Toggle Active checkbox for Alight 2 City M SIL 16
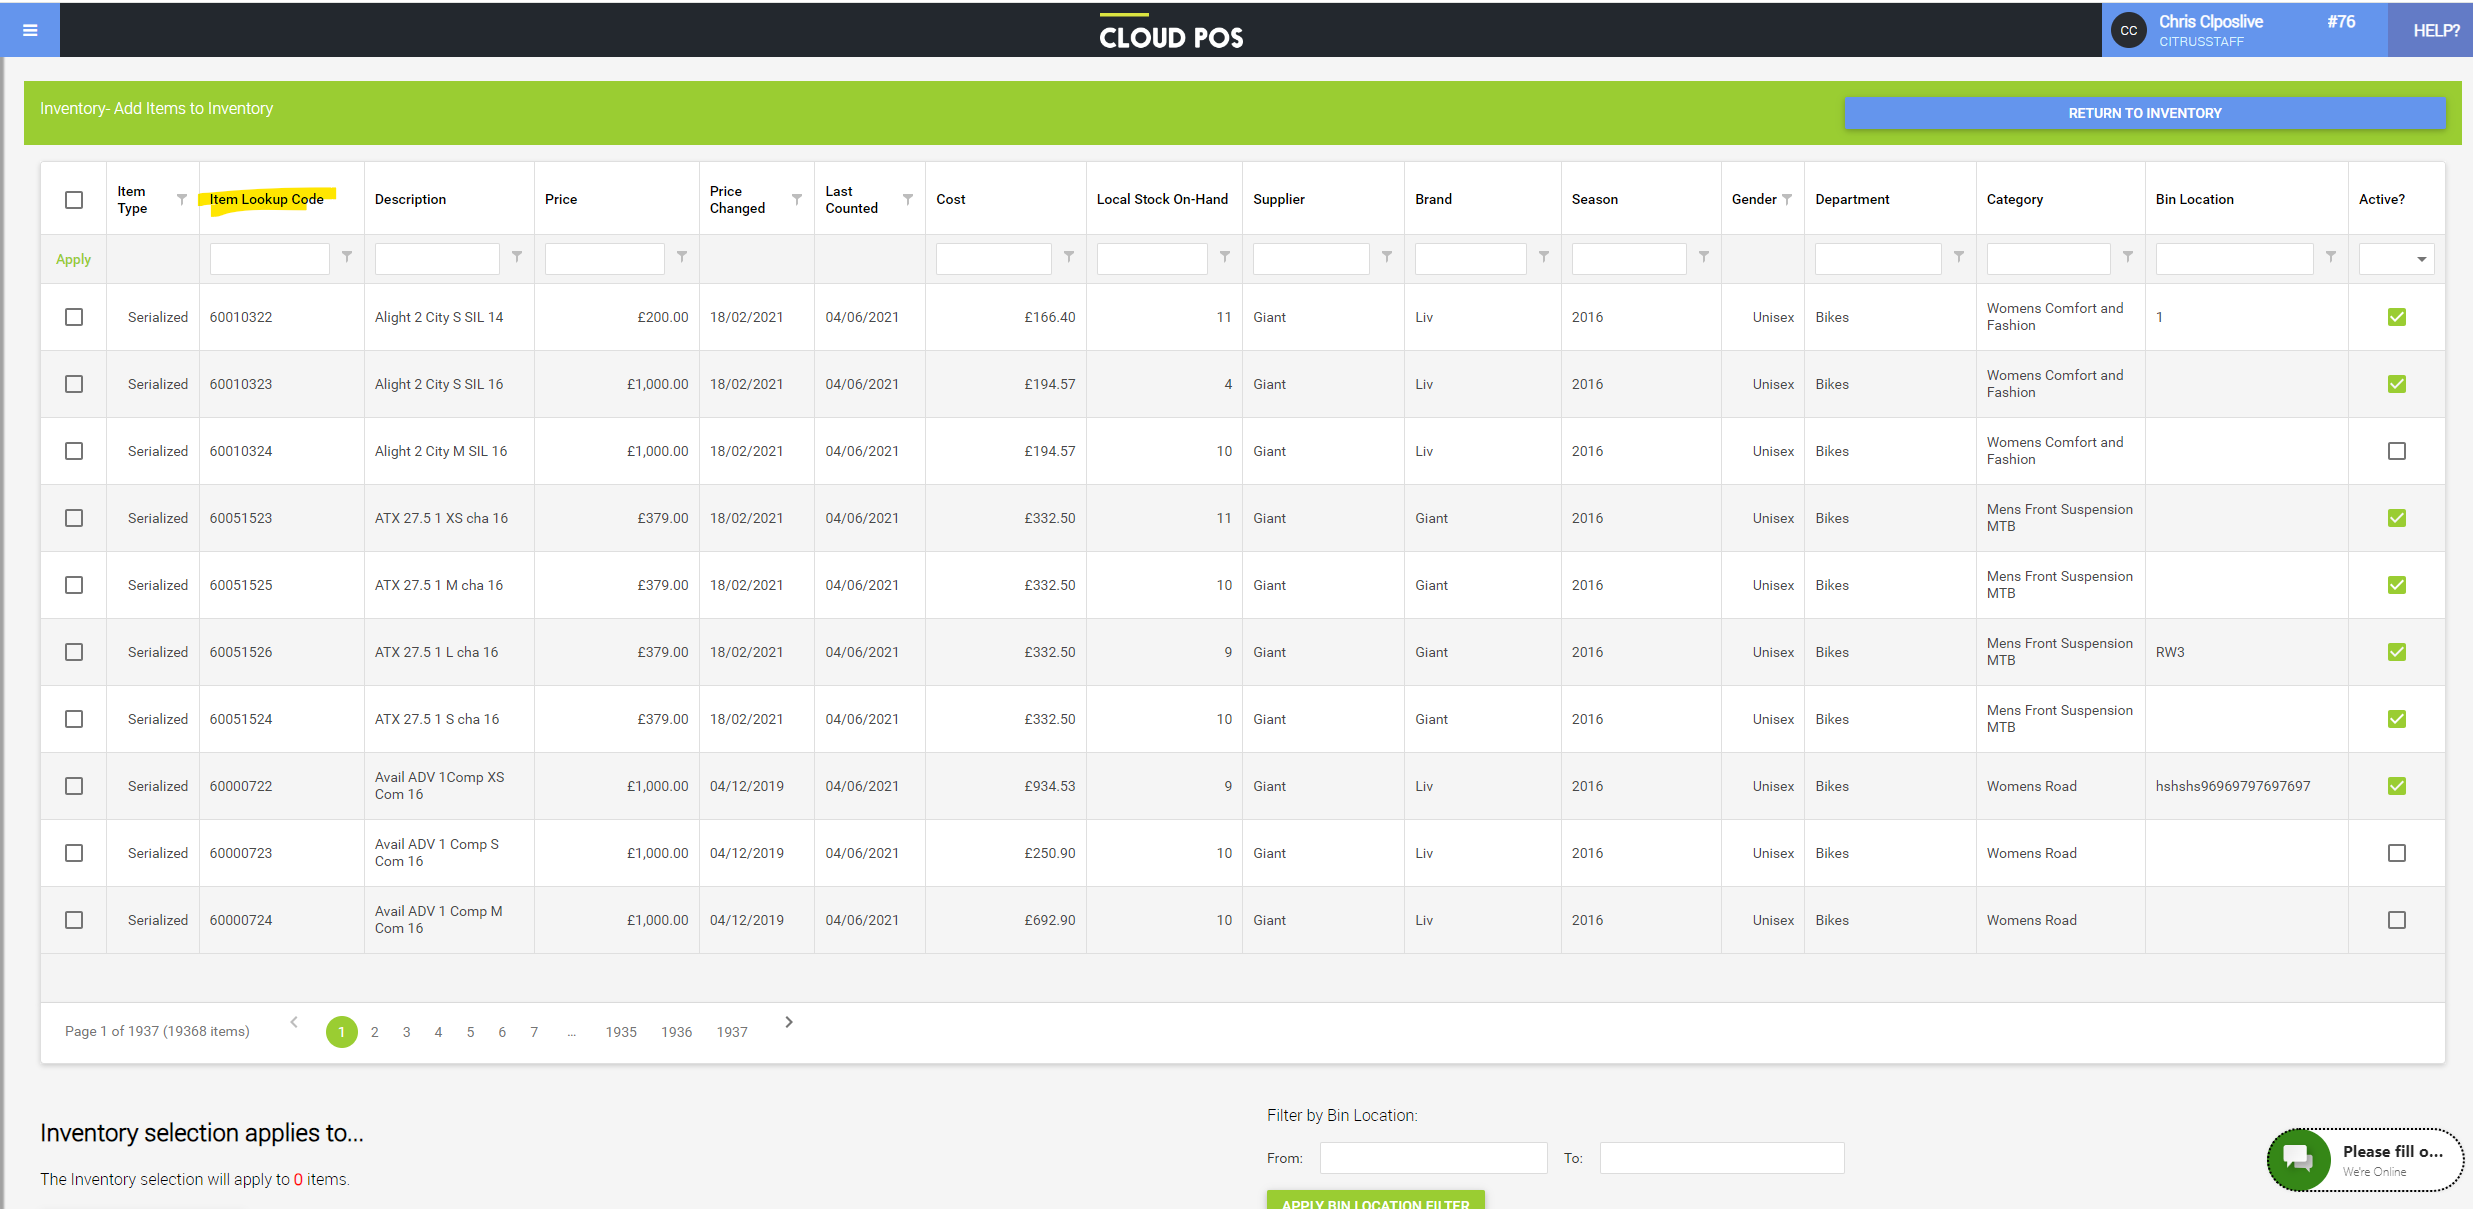This screenshot has width=2473, height=1209. 2397,451
